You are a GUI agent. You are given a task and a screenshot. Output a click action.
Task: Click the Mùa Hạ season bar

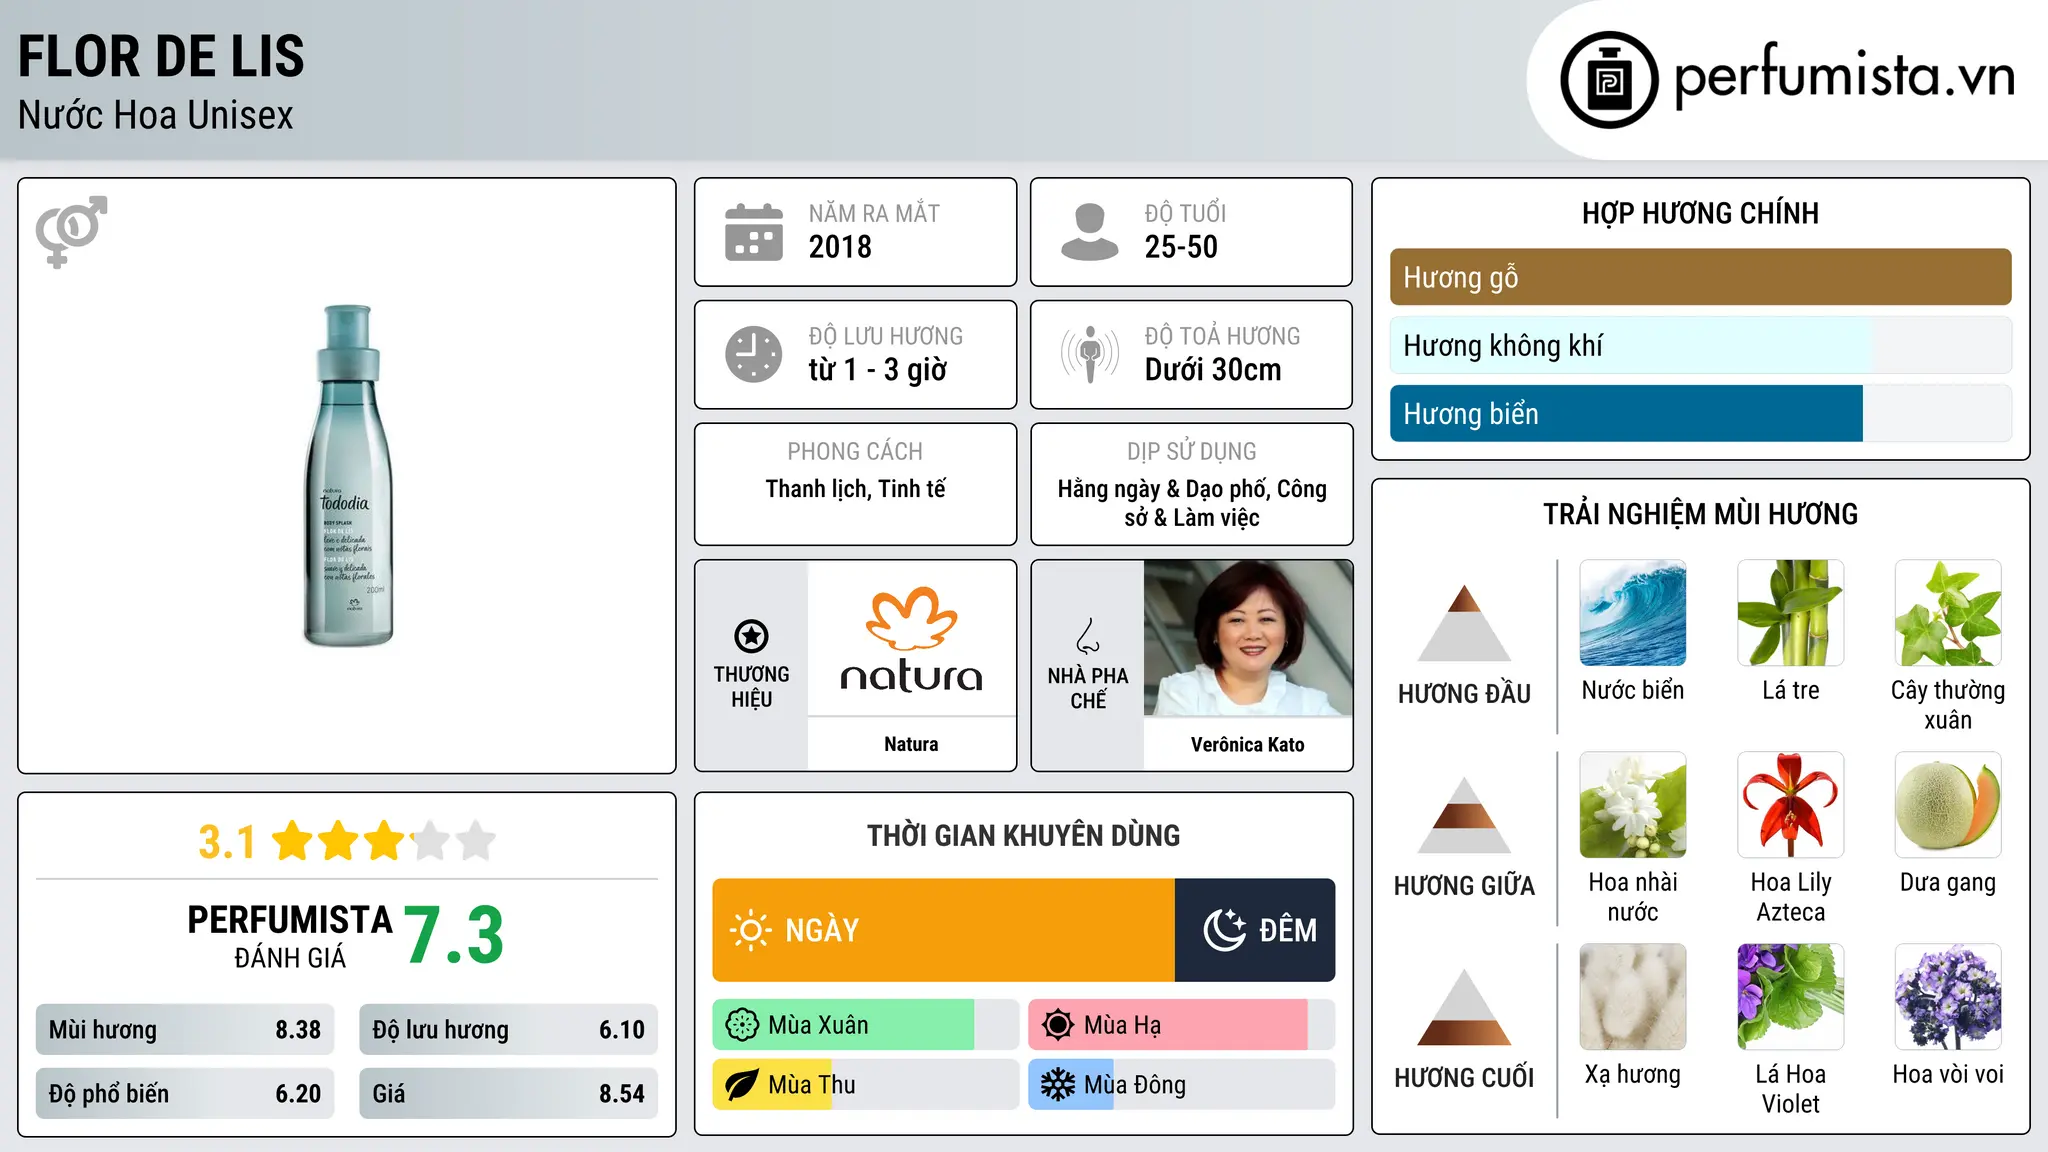1181,1025
